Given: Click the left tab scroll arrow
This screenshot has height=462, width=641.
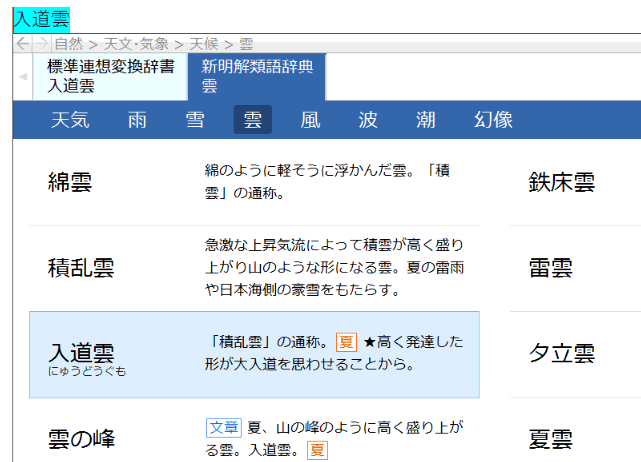Looking at the screenshot, I should 23,76.
